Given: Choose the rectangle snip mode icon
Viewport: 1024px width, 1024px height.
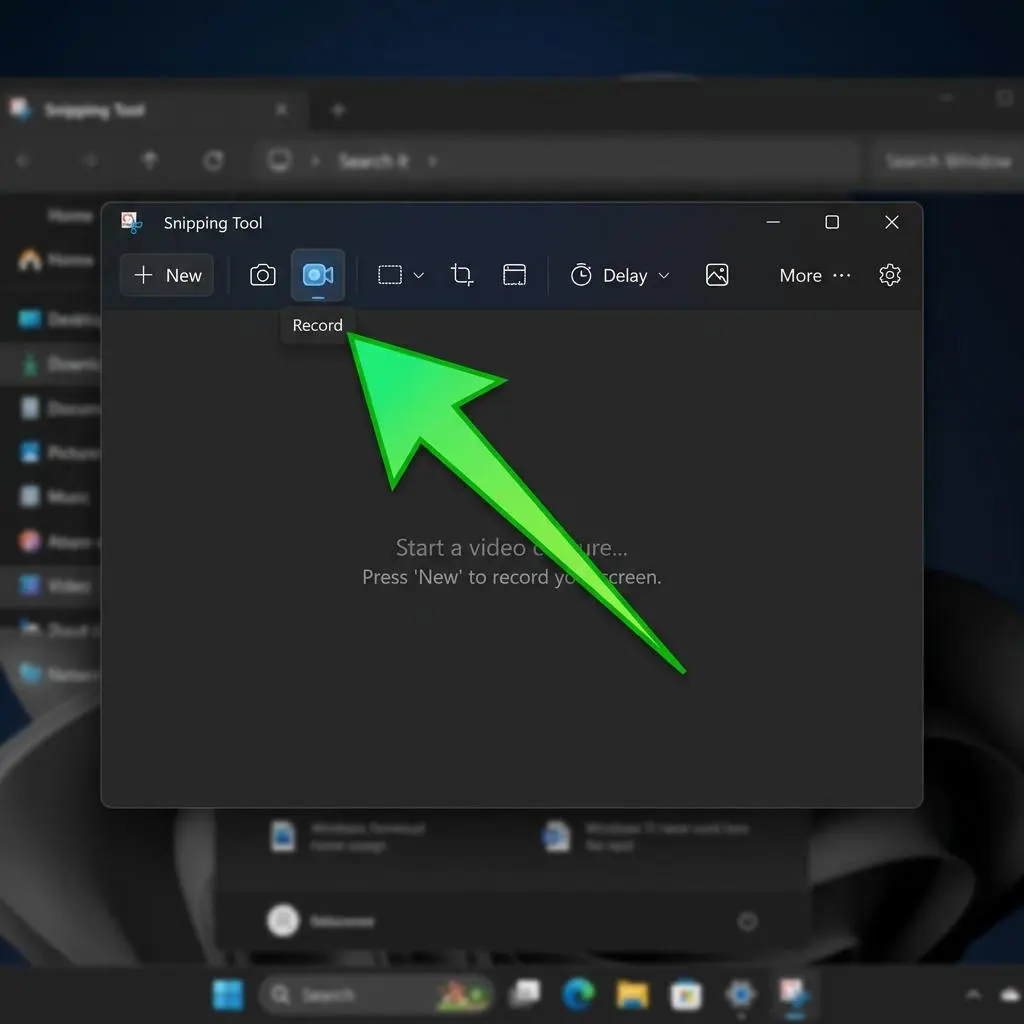Looking at the screenshot, I should pyautogui.click(x=390, y=275).
